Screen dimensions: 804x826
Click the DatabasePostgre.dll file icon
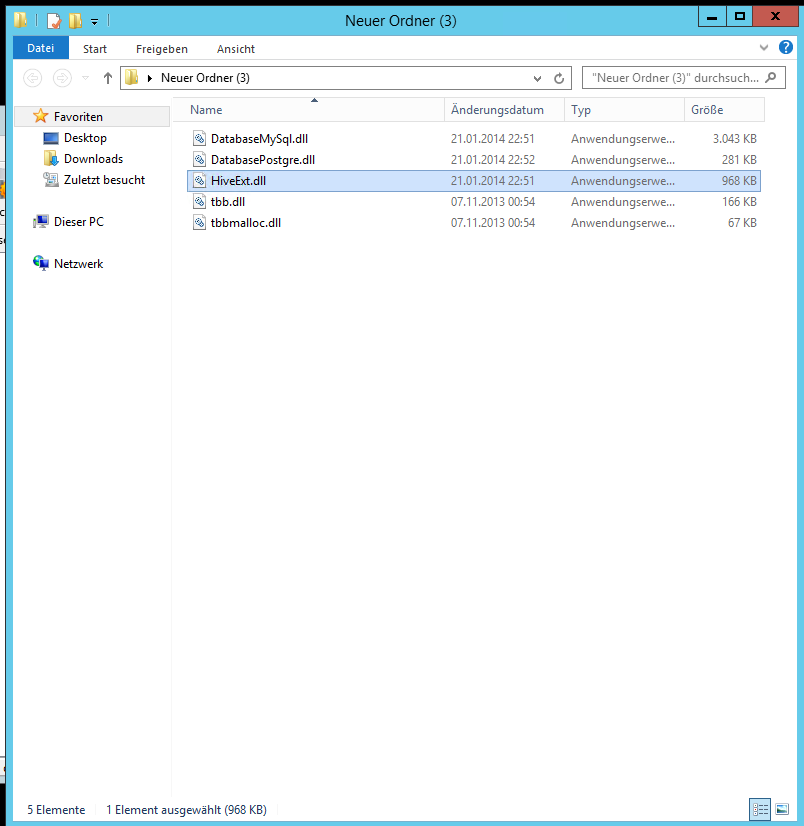point(199,160)
